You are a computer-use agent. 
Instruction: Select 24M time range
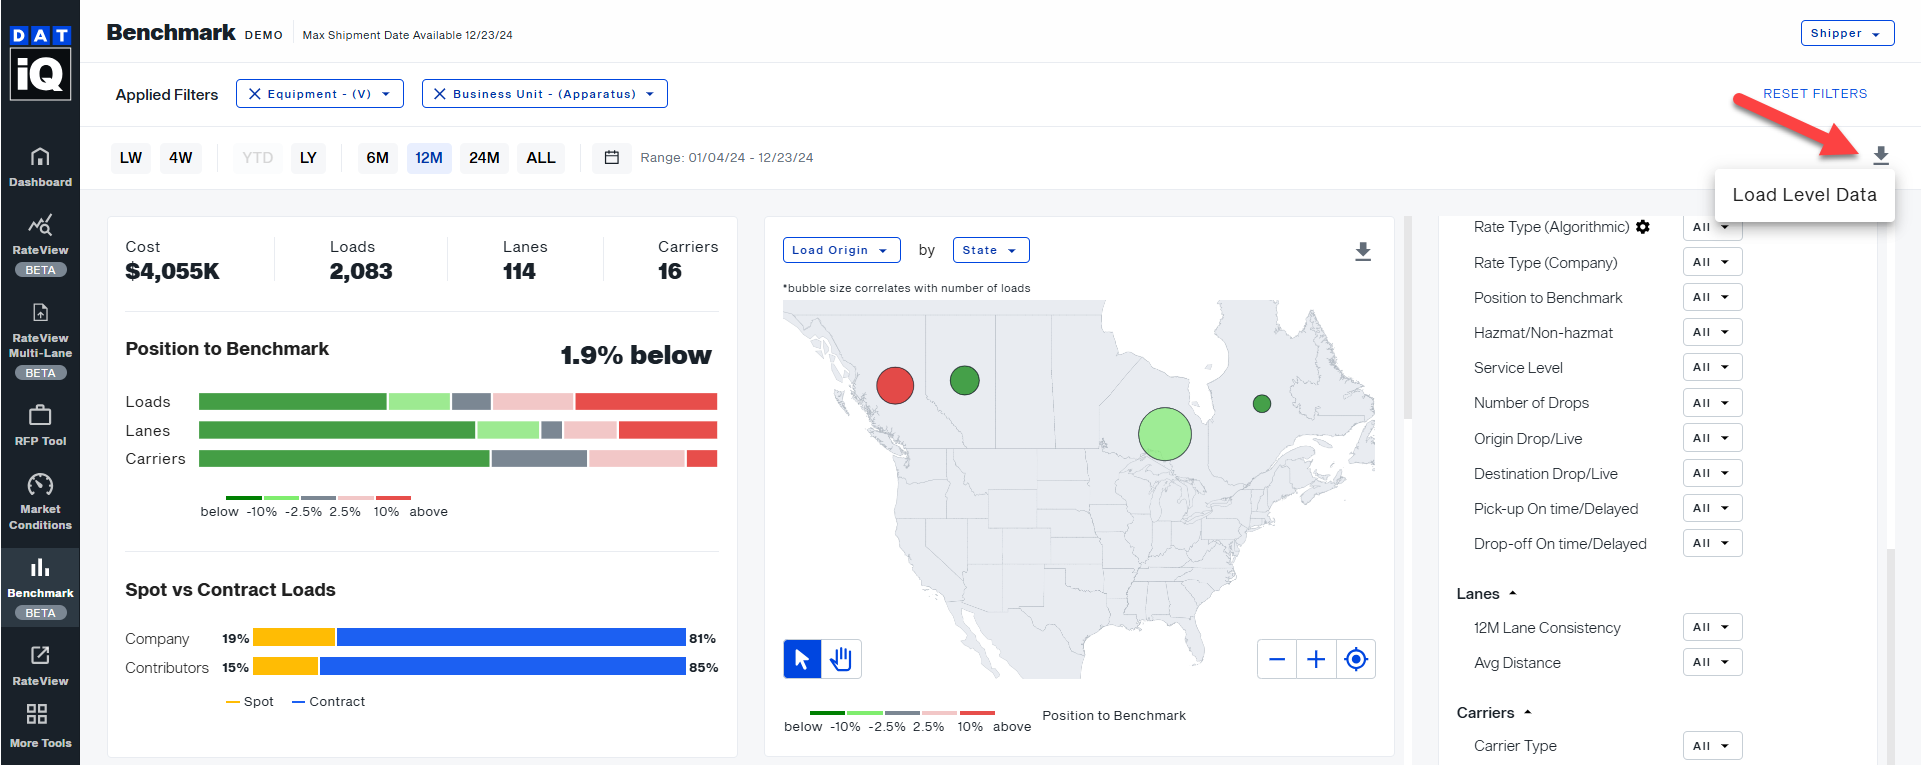click(x=484, y=157)
